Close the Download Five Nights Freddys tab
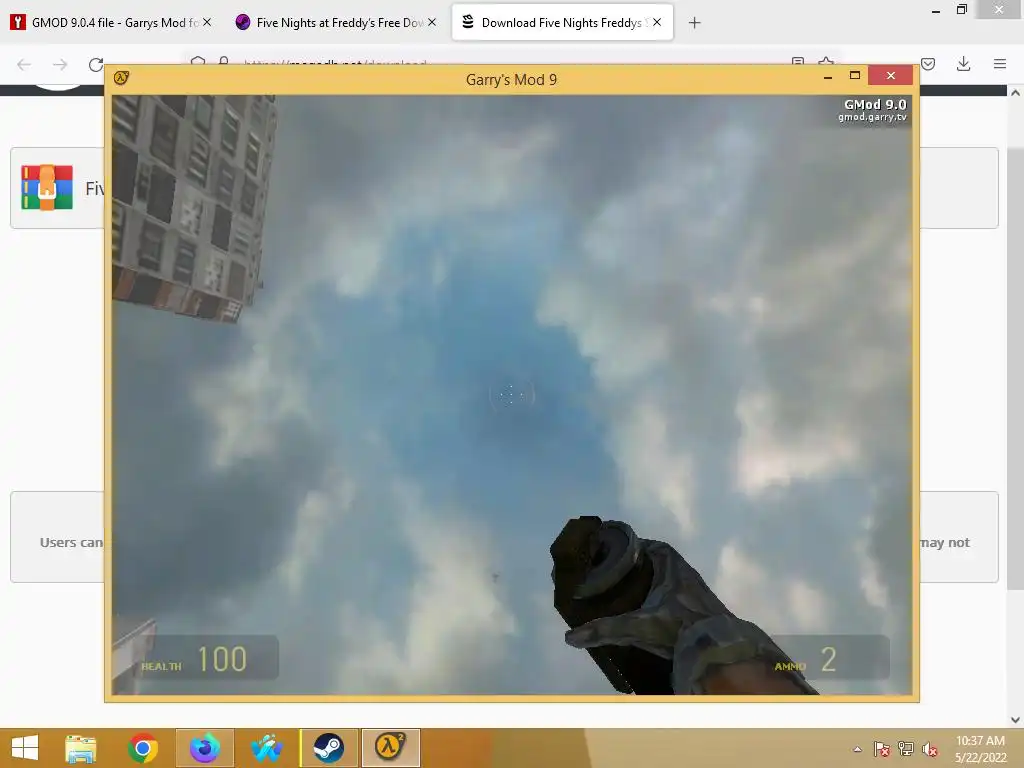 coord(657,22)
